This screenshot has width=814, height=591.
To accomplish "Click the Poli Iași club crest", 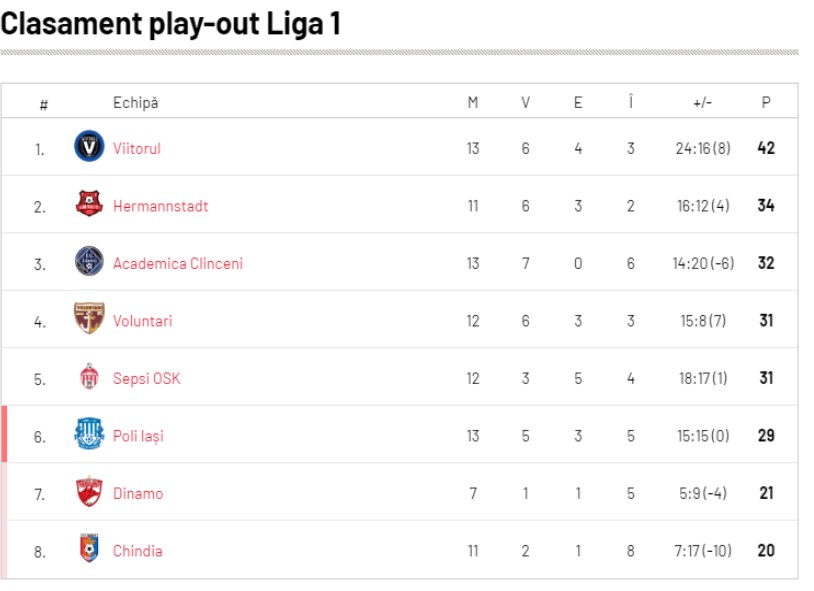I will [x=89, y=434].
